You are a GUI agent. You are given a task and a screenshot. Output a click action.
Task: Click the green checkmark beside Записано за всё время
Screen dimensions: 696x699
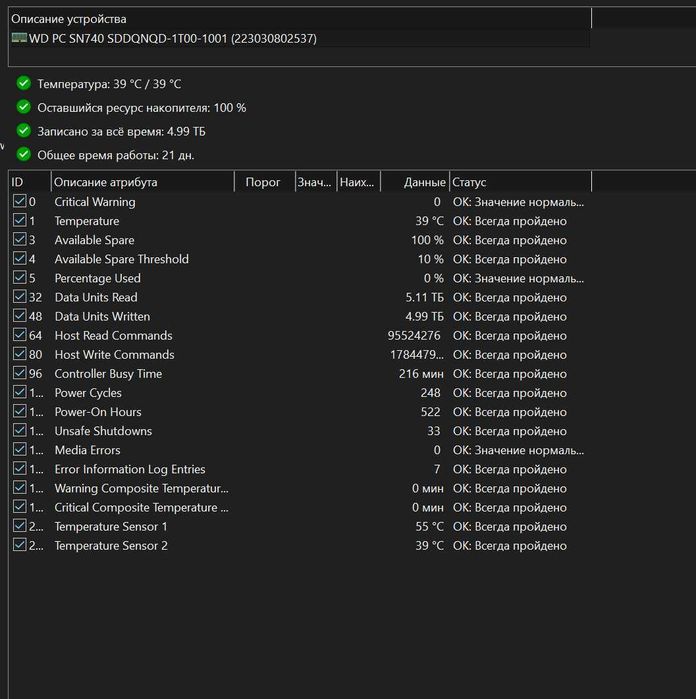tap(24, 131)
